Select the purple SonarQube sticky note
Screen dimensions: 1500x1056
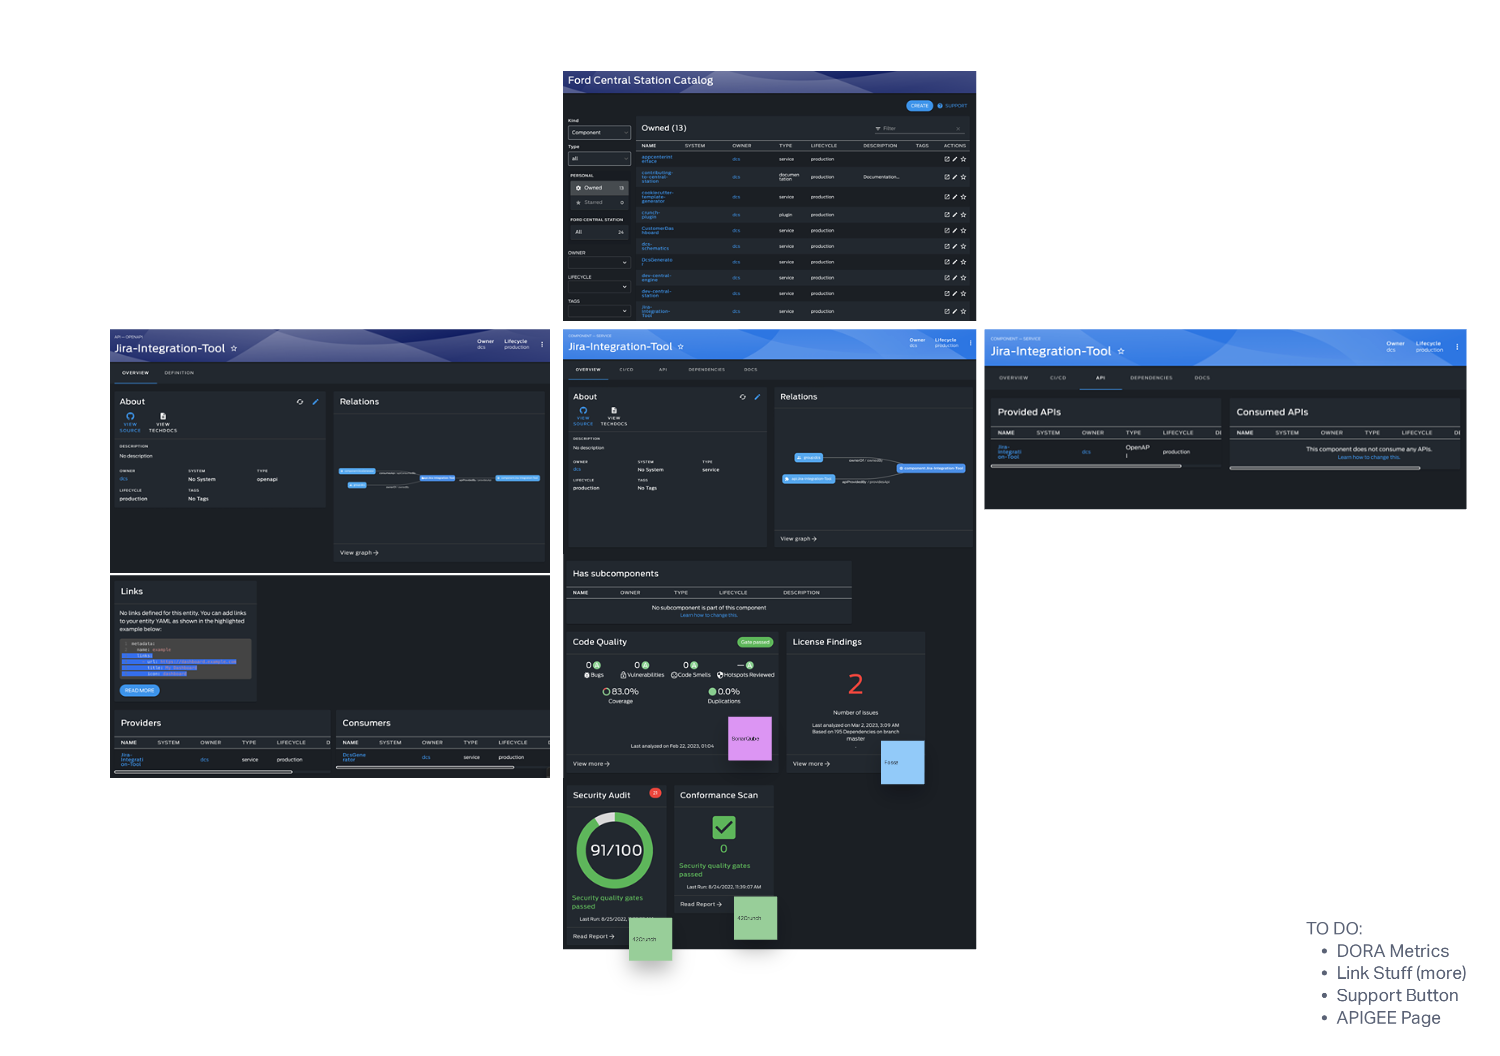pos(750,739)
